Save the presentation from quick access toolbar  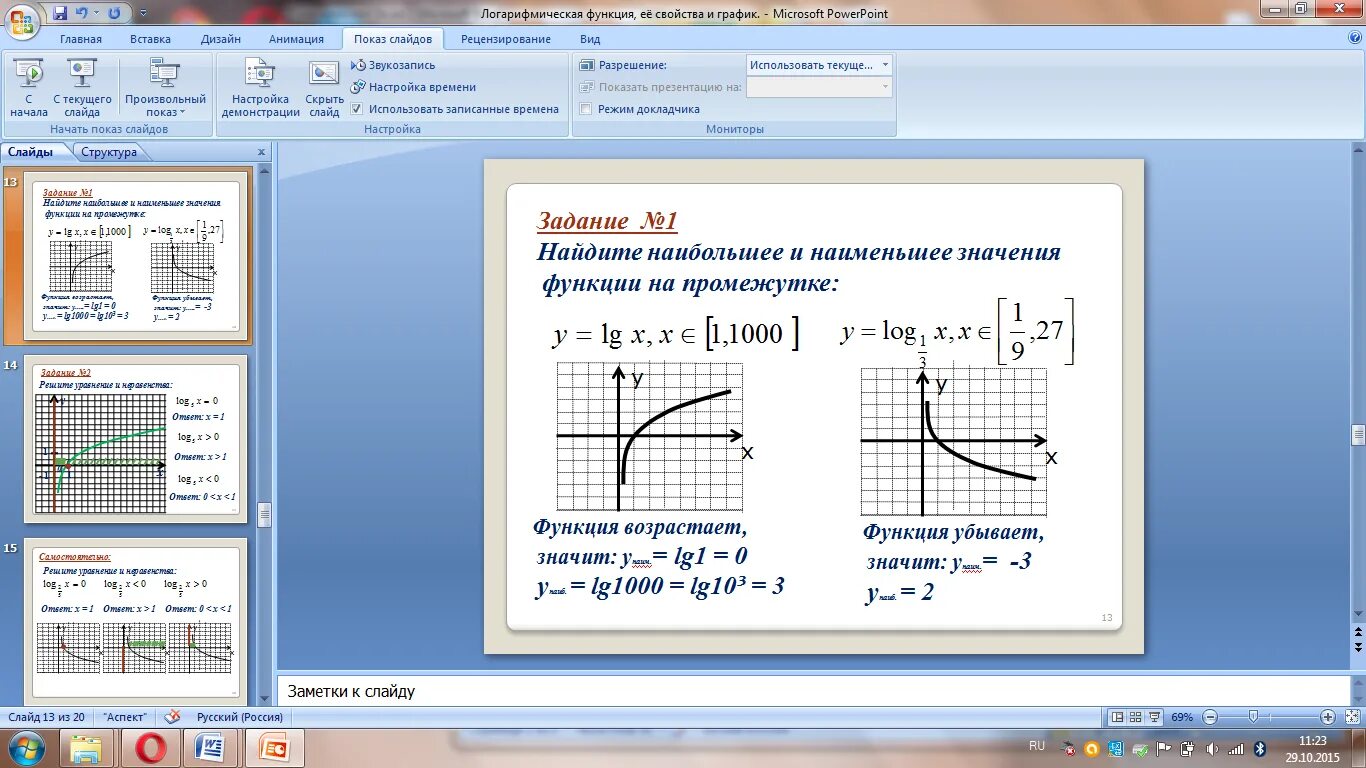click(x=60, y=13)
